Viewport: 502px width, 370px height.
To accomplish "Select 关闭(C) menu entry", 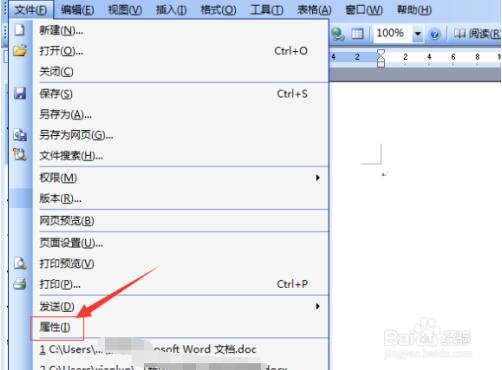I will [180, 71].
